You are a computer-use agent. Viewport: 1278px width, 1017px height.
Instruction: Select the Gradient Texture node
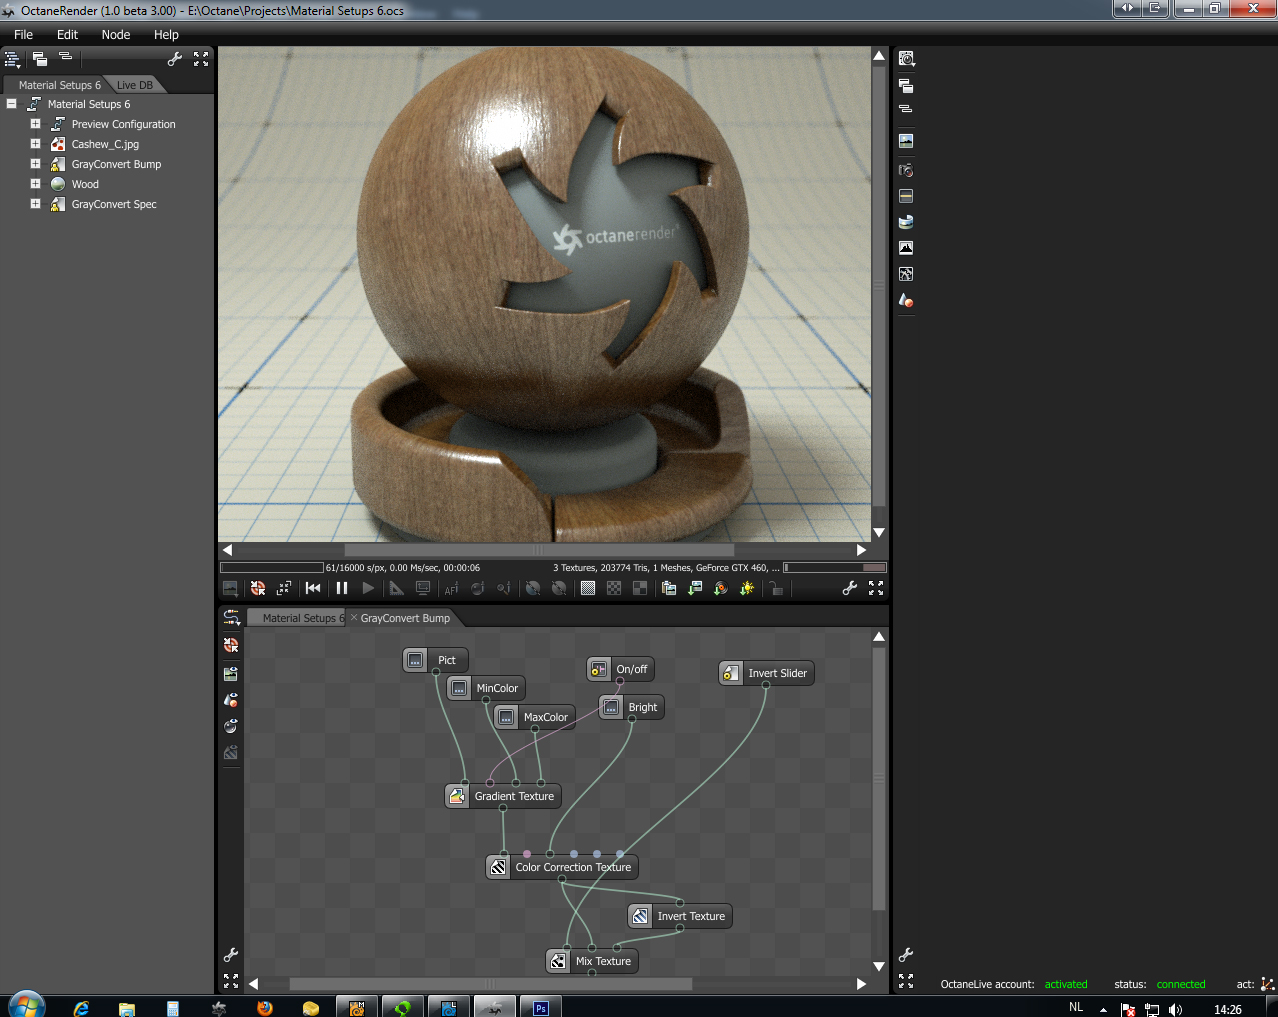[x=503, y=796]
